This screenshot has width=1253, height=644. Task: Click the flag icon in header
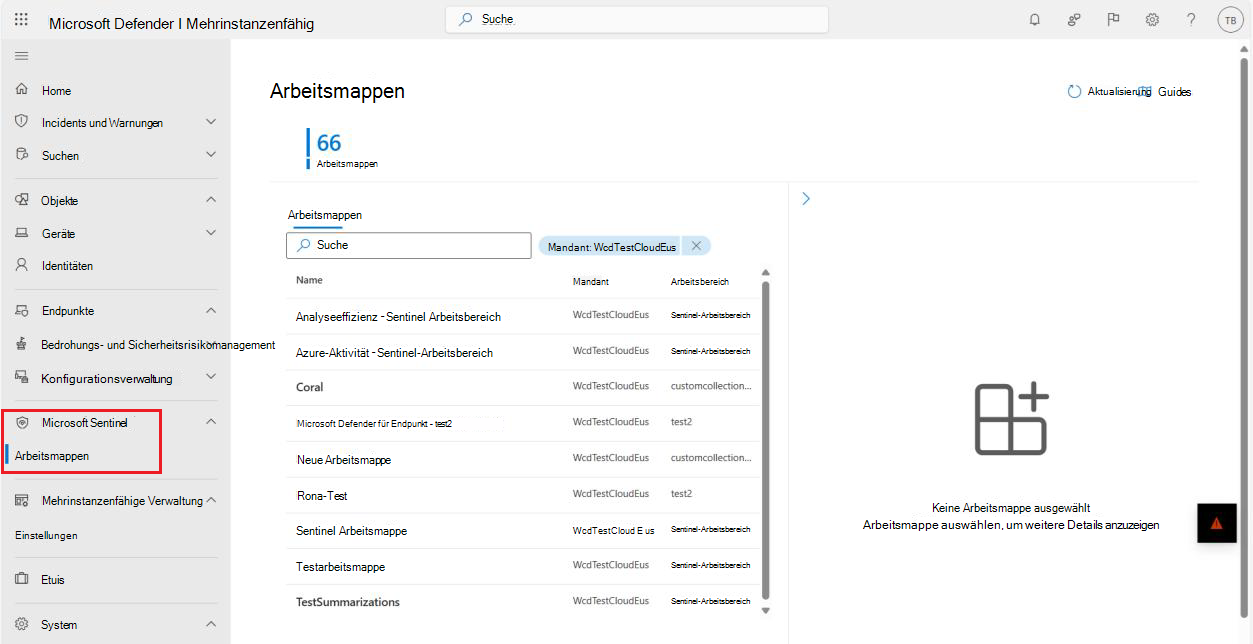pos(1113,19)
